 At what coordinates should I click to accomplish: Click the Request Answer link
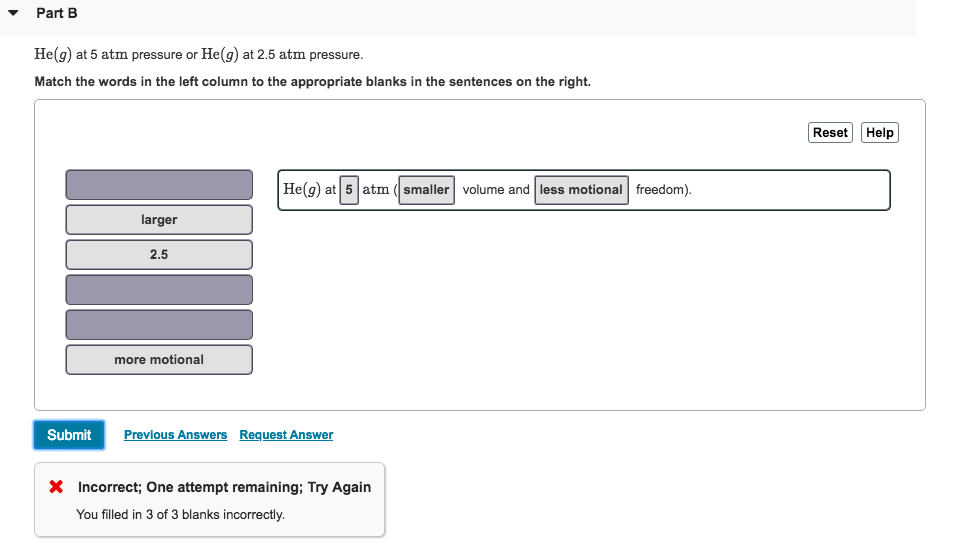click(x=286, y=435)
